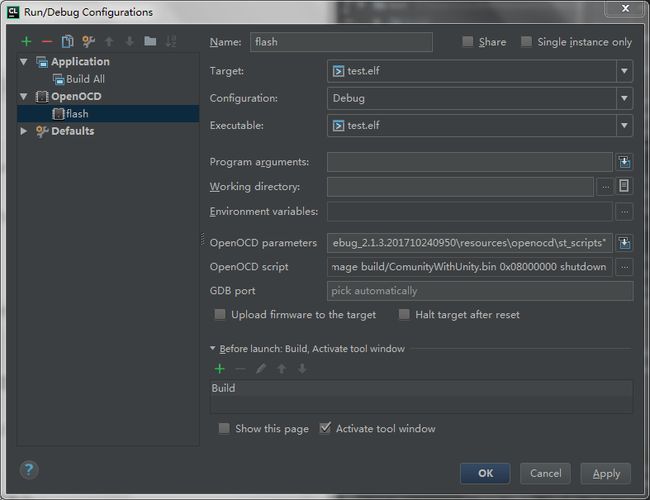Click the Name field containing flash
Image resolution: width=650 pixels, height=500 pixels.
341,42
